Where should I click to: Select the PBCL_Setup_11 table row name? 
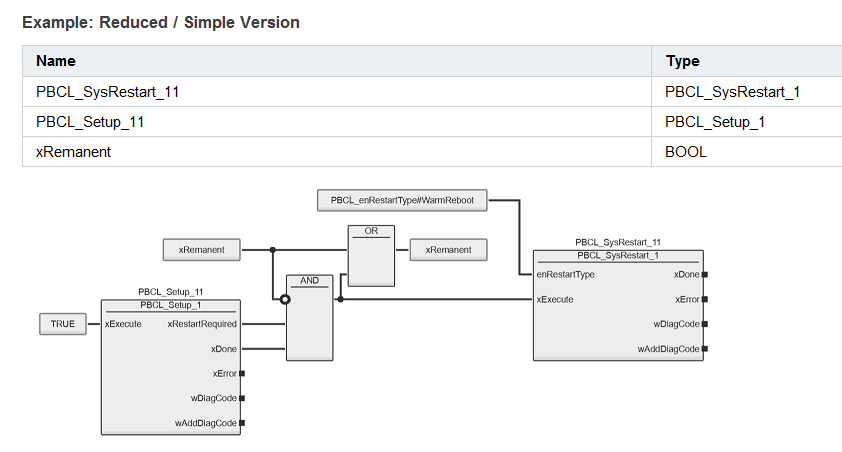pyautogui.click(x=90, y=122)
